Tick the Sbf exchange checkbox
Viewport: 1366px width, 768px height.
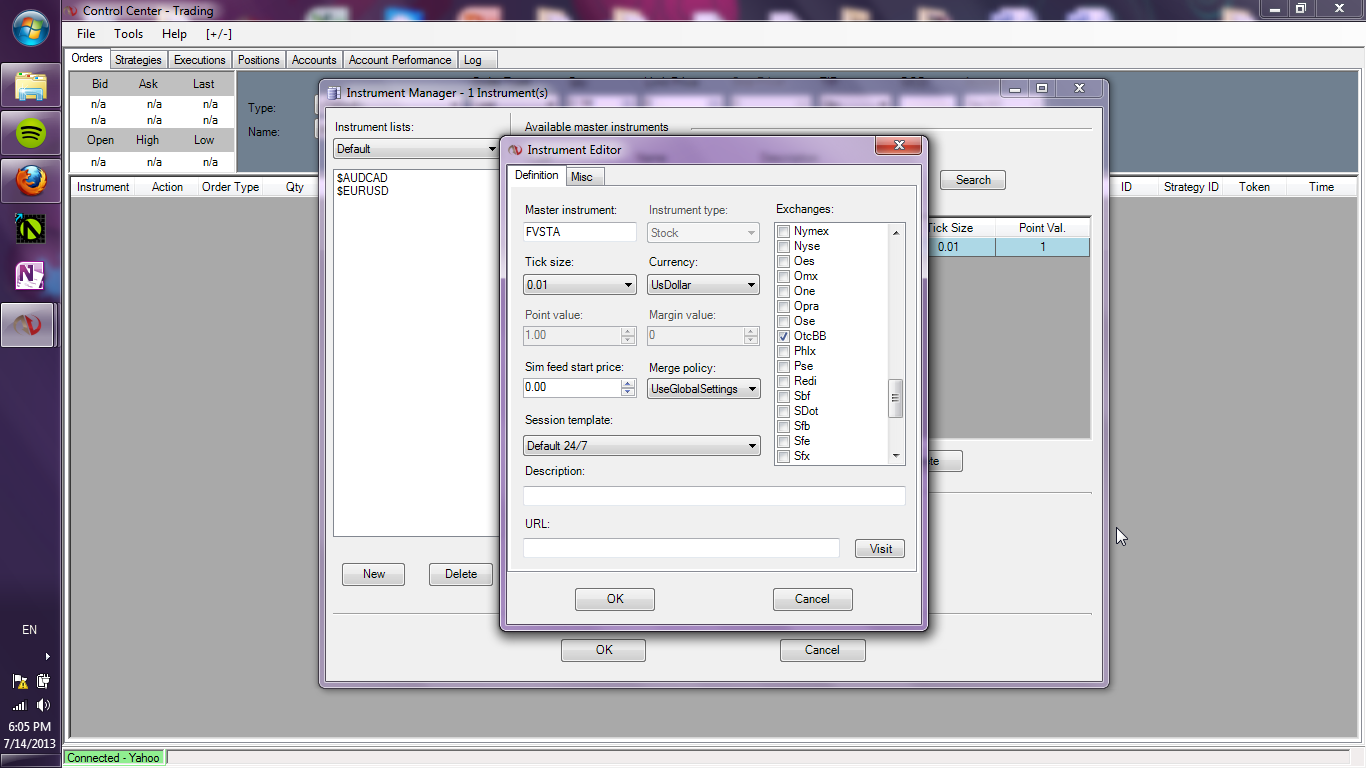(783, 396)
